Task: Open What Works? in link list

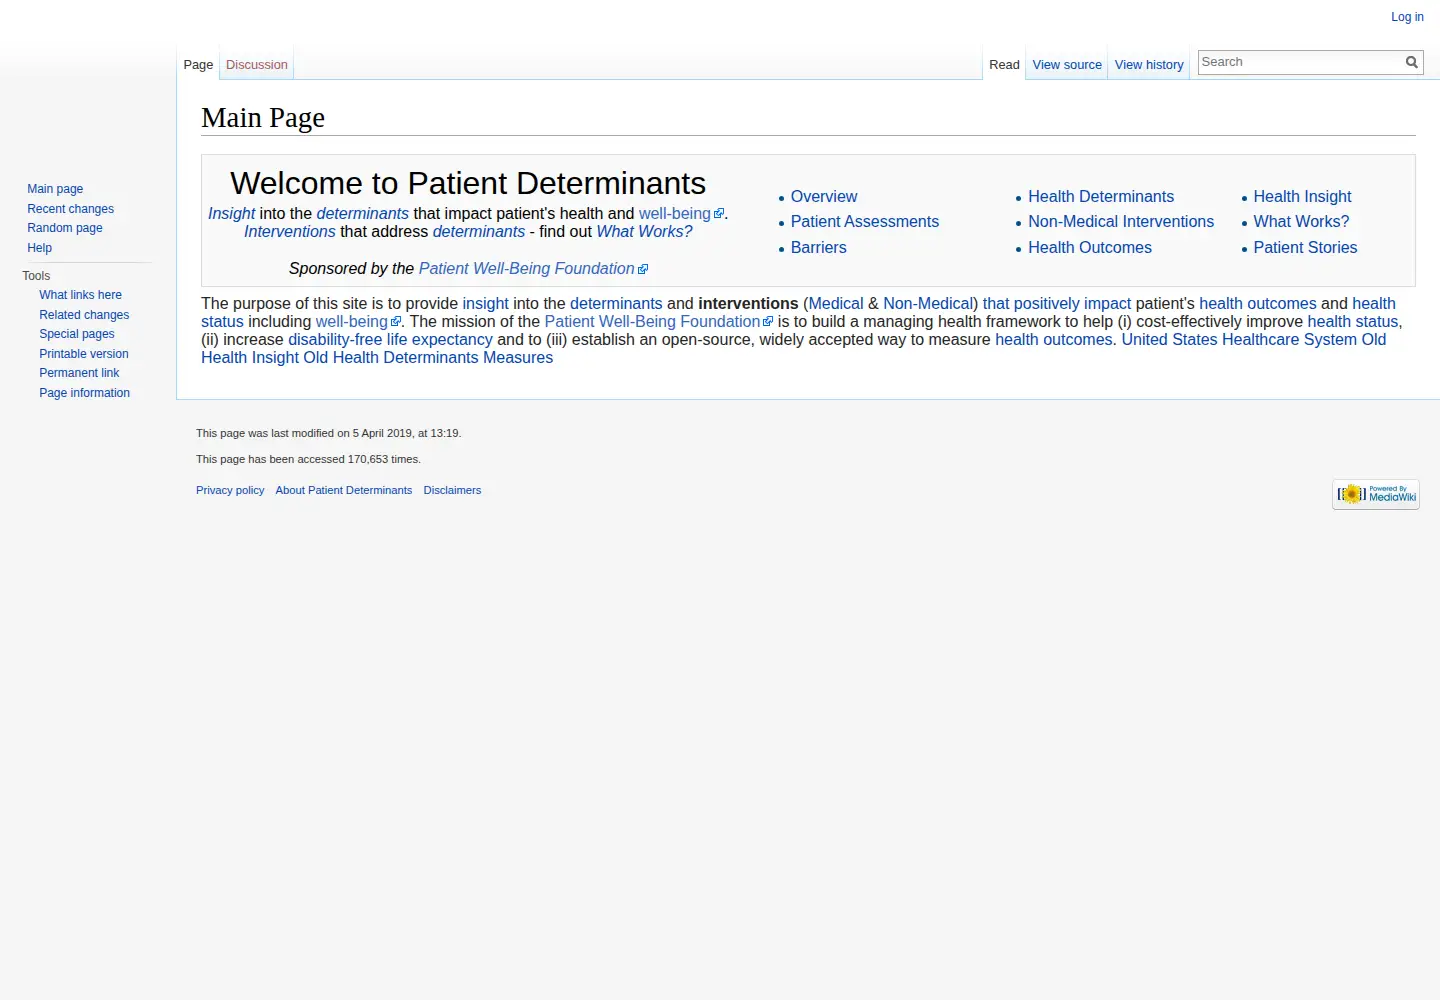Action: (1301, 222)
